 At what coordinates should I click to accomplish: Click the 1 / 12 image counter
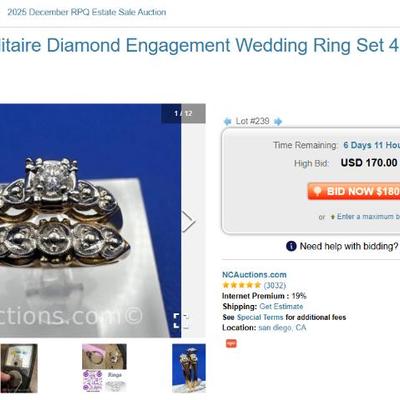click(x=183, y=114)
